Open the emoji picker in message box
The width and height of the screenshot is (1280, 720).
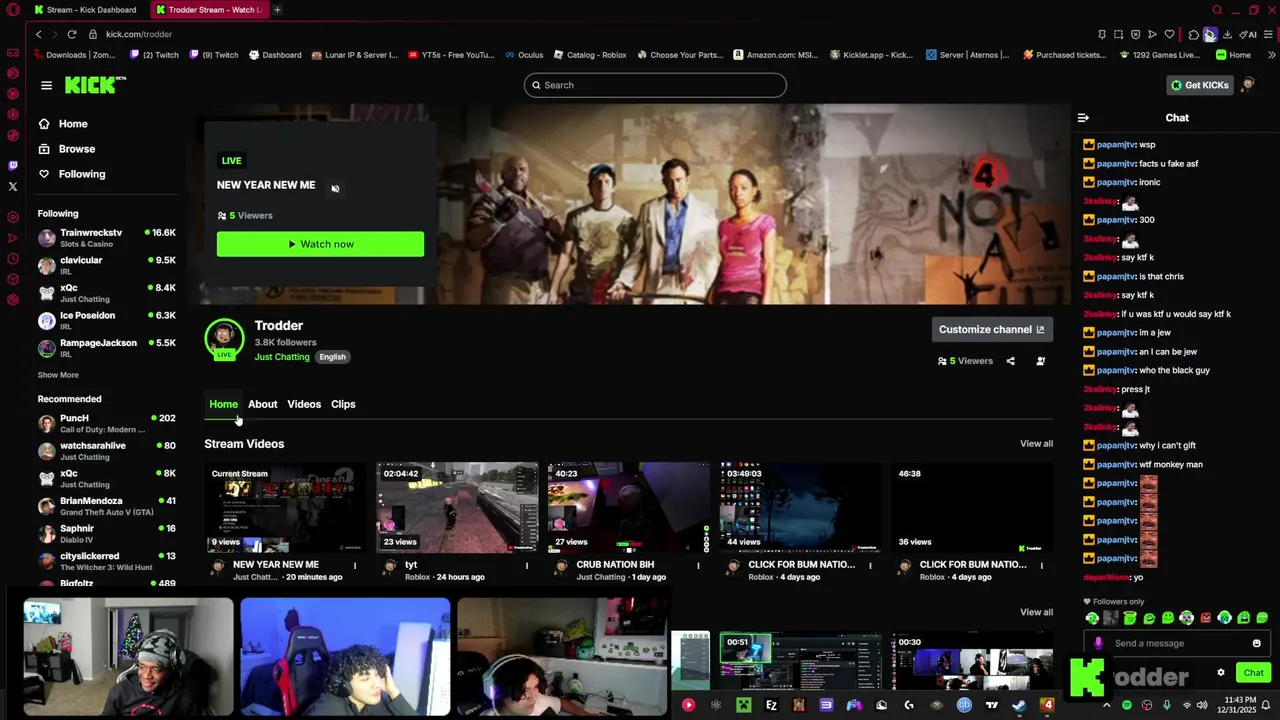pos(1257,643)
